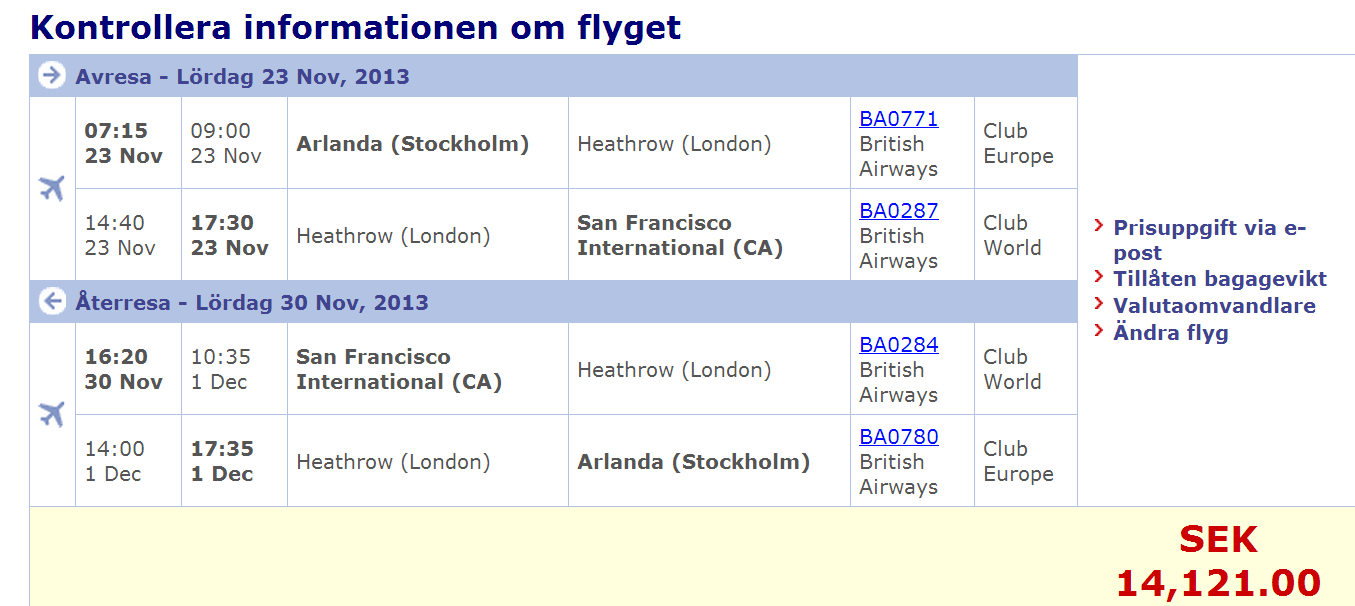Click the Återresa - Lördag 30 Nov header text
Screen dimensions: 1355x606
251,302
